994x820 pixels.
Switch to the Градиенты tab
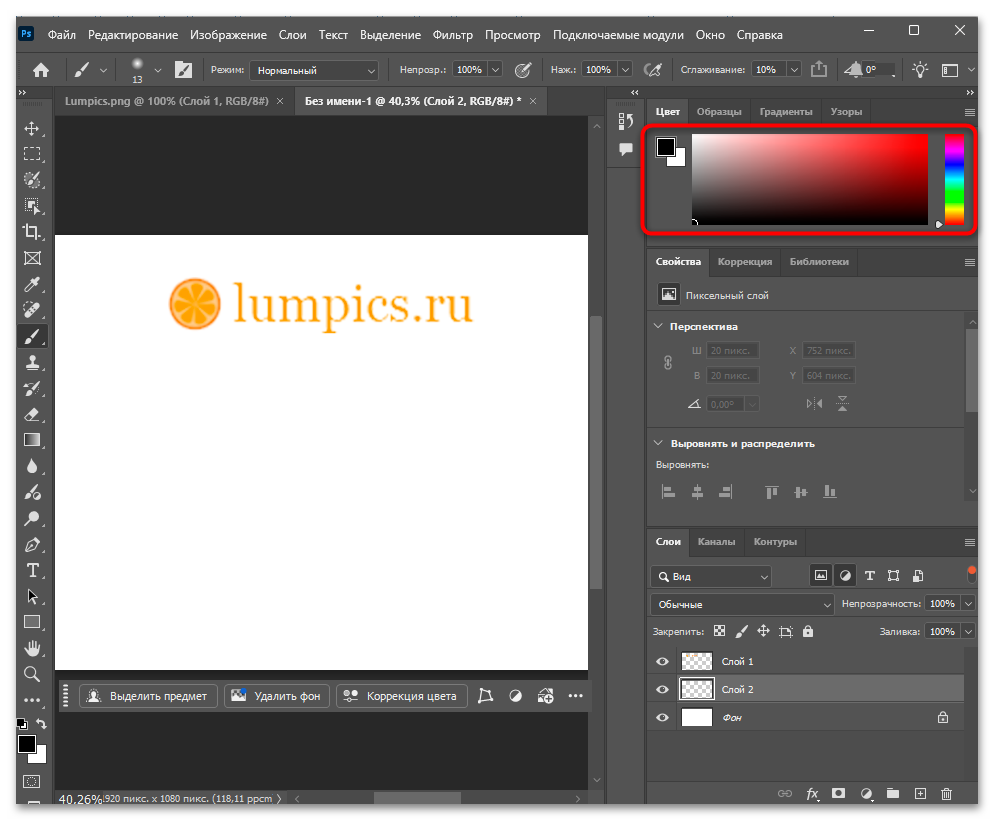tap(785, 112)
